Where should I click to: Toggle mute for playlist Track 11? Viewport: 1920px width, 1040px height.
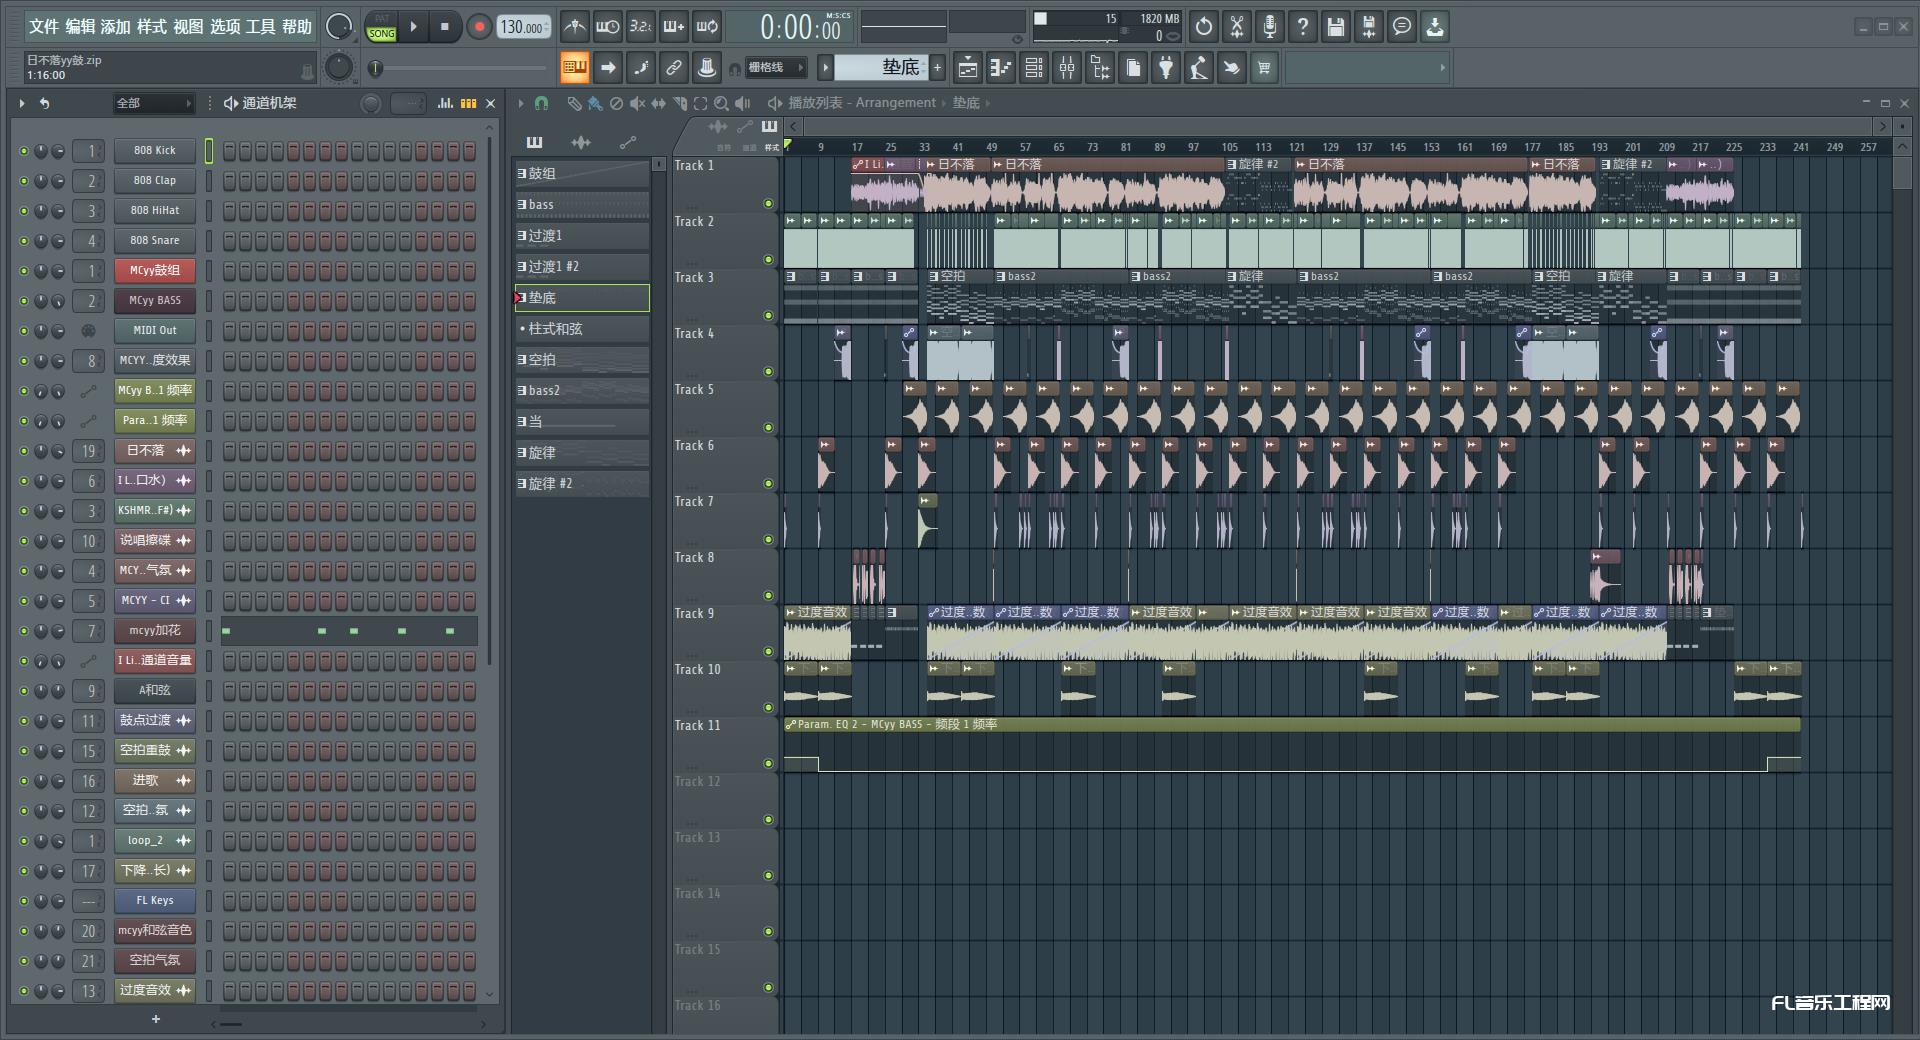(x=768, y=763)
